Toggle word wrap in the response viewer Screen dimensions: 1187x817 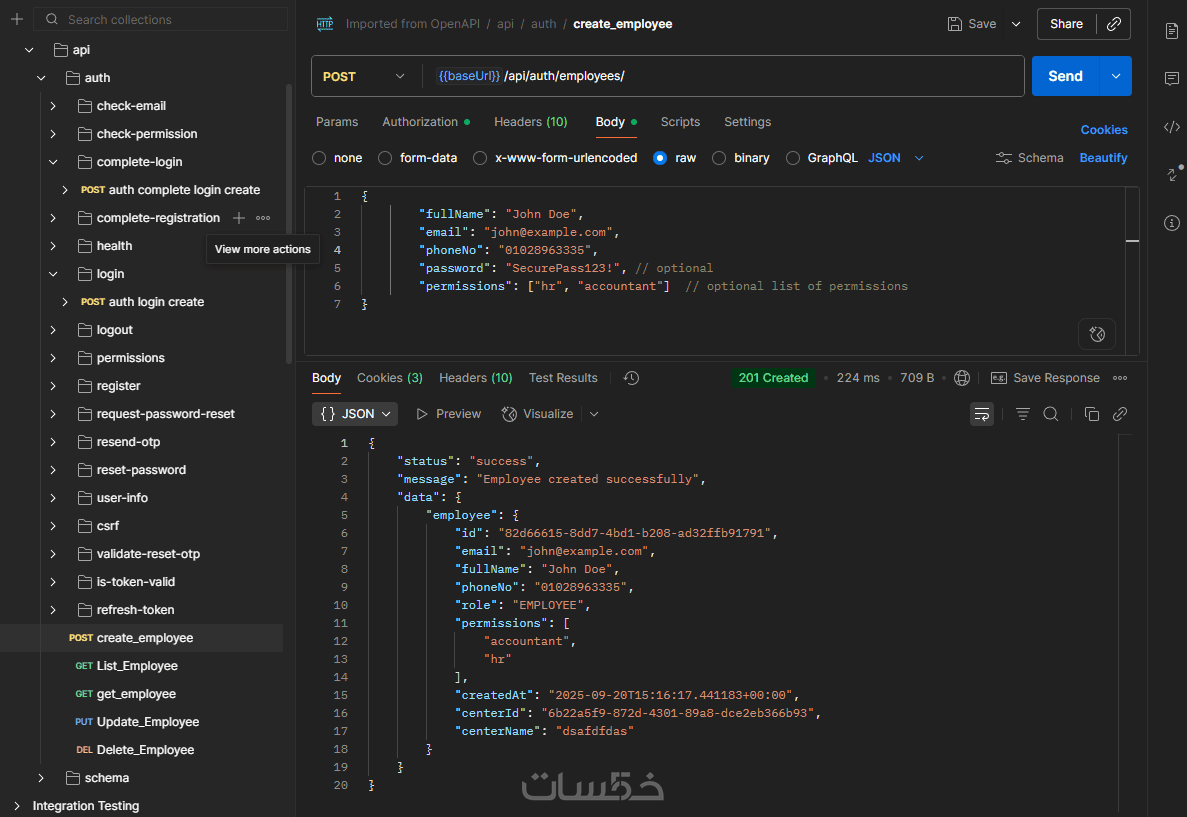[x=982, y=414]
